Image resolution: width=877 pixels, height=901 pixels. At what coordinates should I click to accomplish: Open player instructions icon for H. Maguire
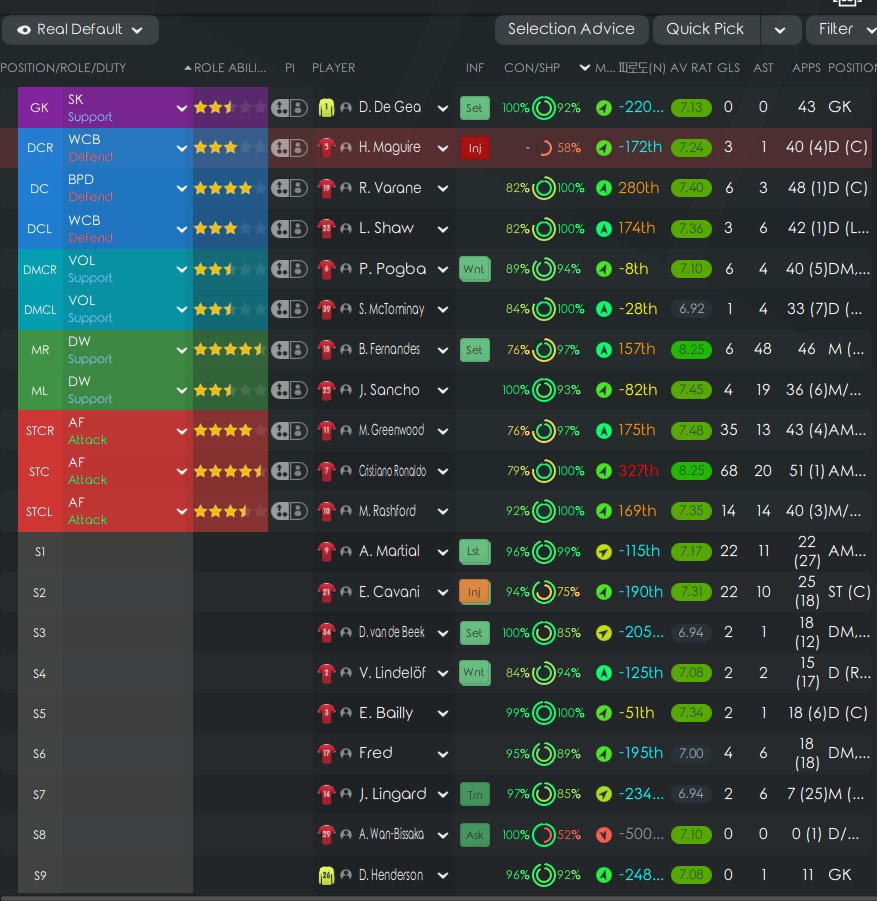coord(289,148)
